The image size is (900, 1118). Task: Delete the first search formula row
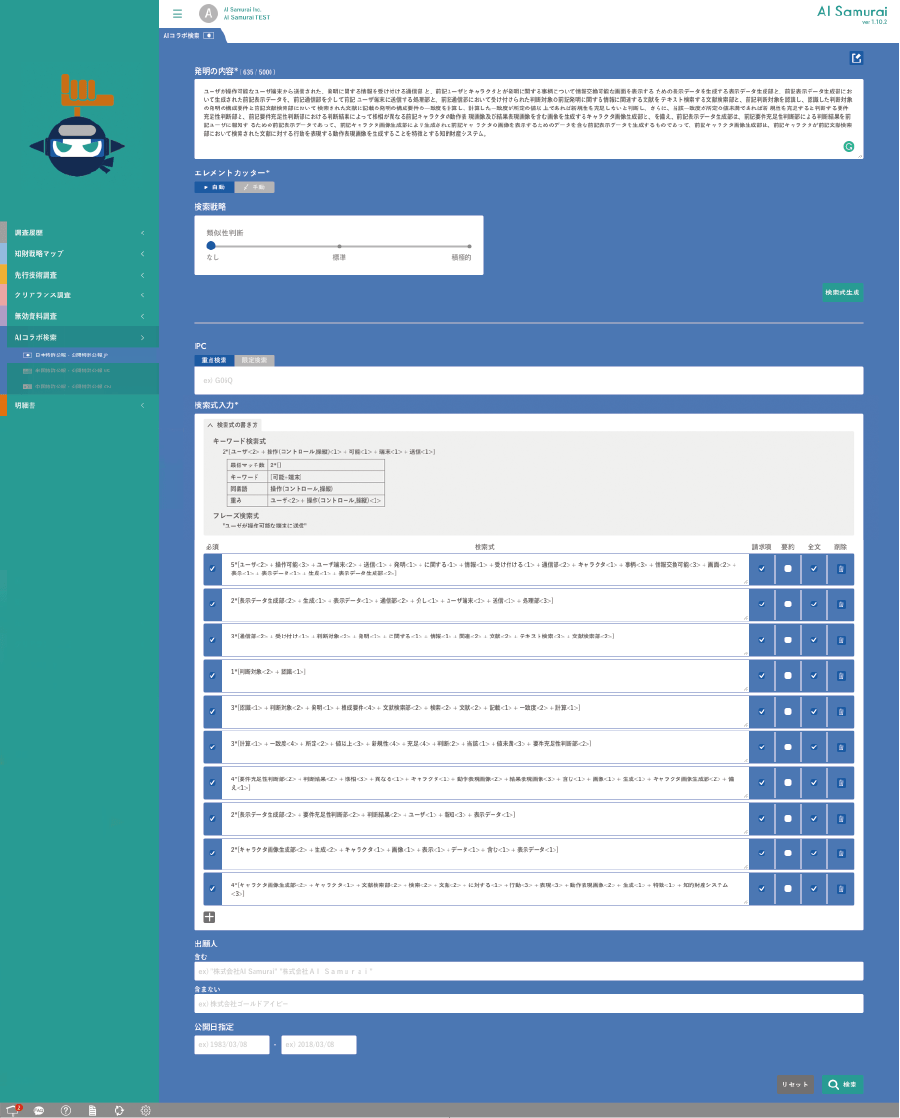840,569
